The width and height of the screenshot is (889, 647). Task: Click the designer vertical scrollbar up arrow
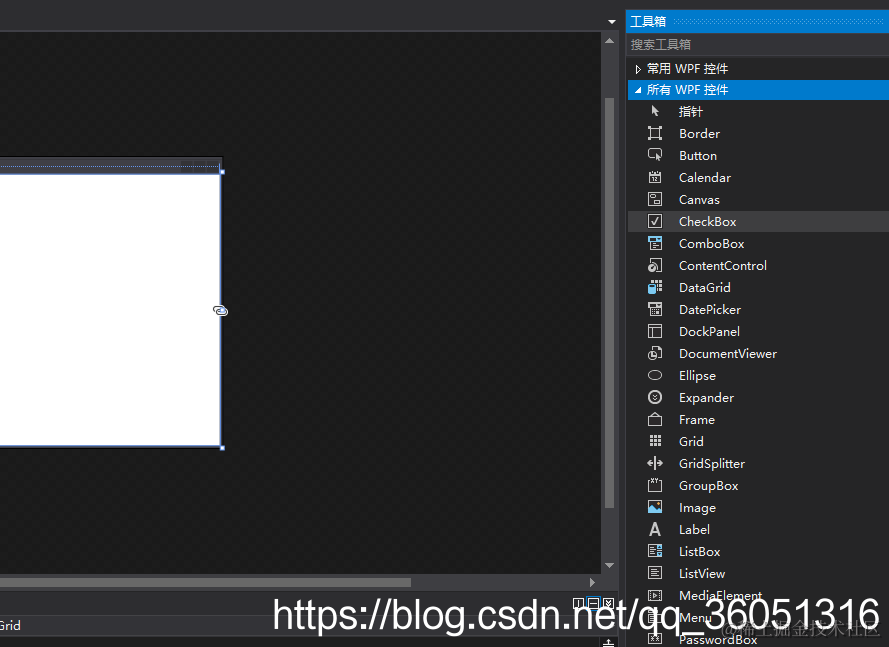click(609, 41)
